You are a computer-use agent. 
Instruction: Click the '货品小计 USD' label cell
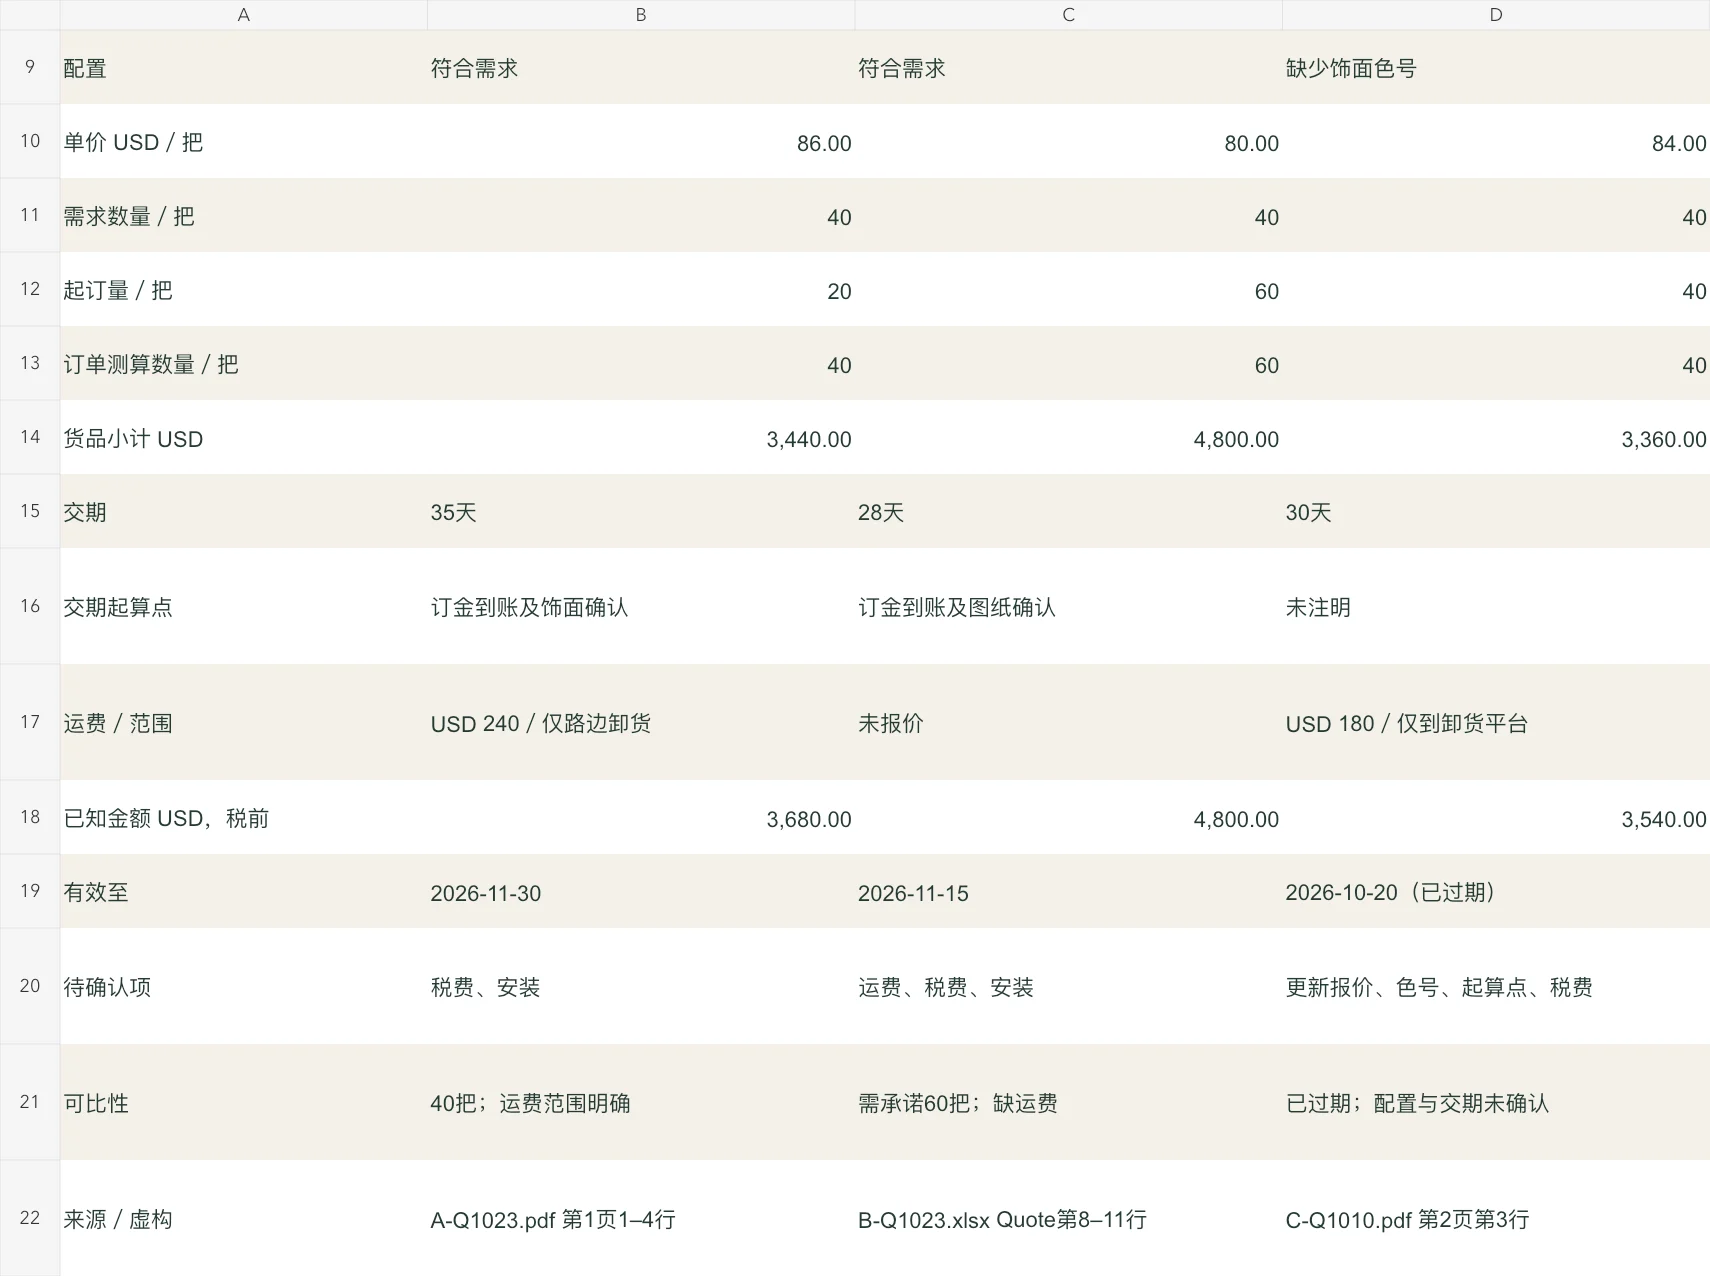(244, 438)
